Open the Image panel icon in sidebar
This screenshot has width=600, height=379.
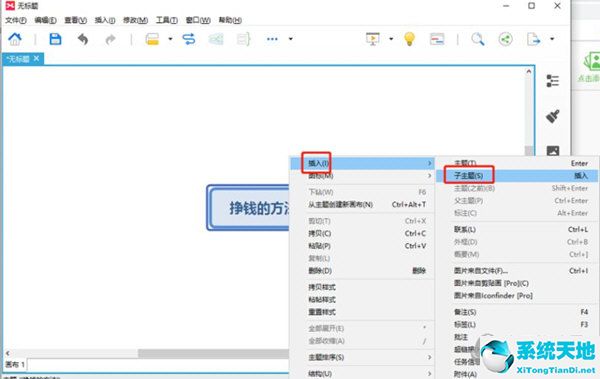point(553,151)
